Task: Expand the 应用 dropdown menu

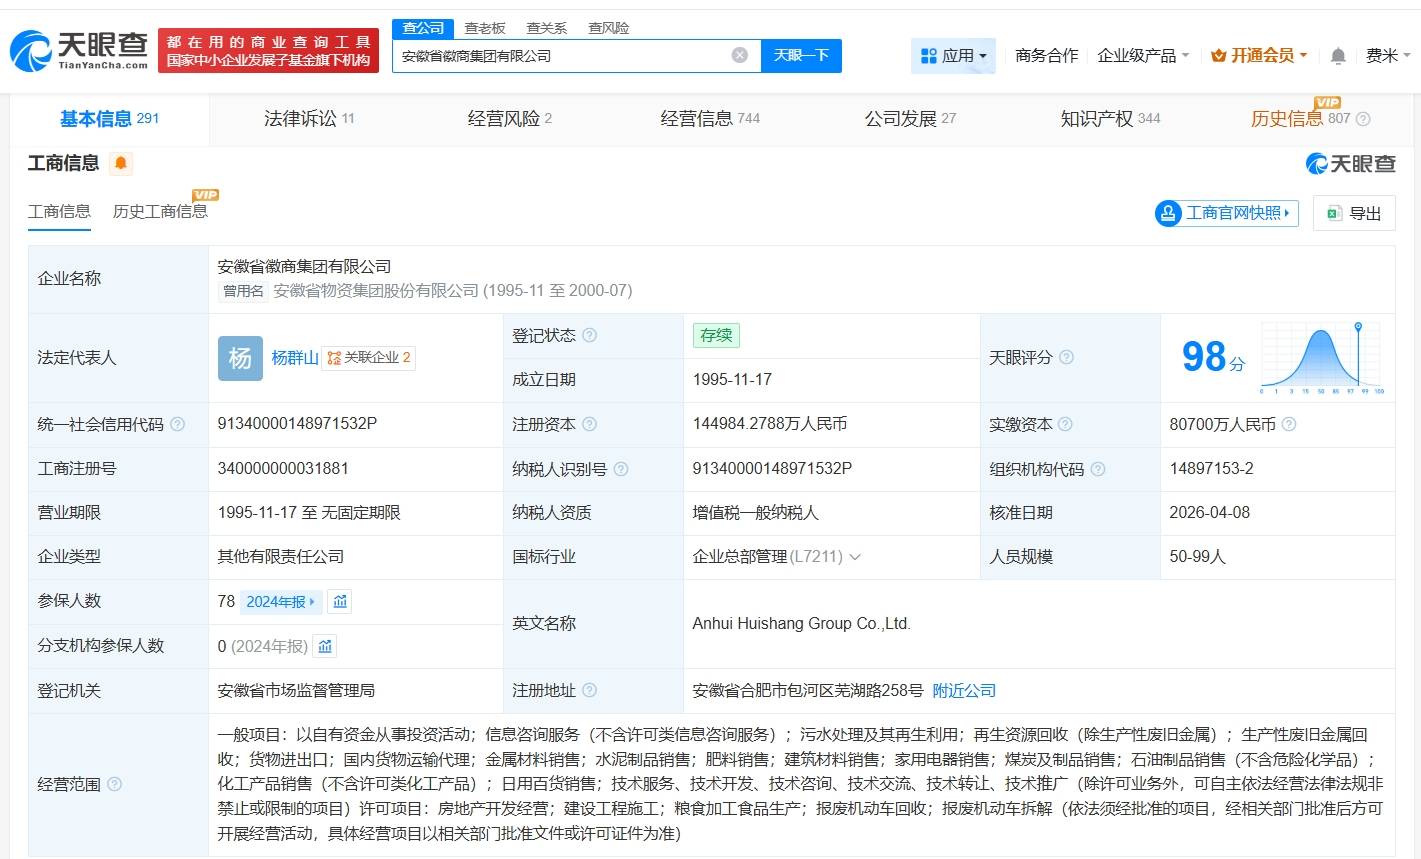Action: pyautogui.click(x=953, y=56)
